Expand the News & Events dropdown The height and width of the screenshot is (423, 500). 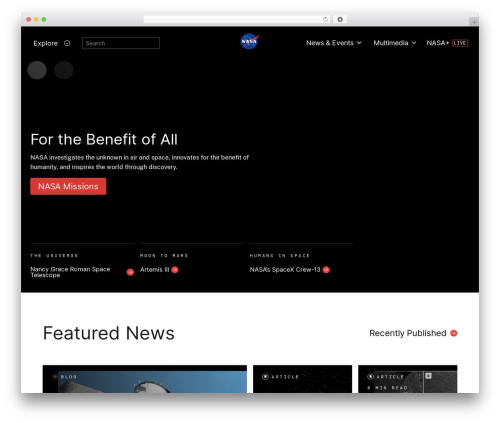334,43
